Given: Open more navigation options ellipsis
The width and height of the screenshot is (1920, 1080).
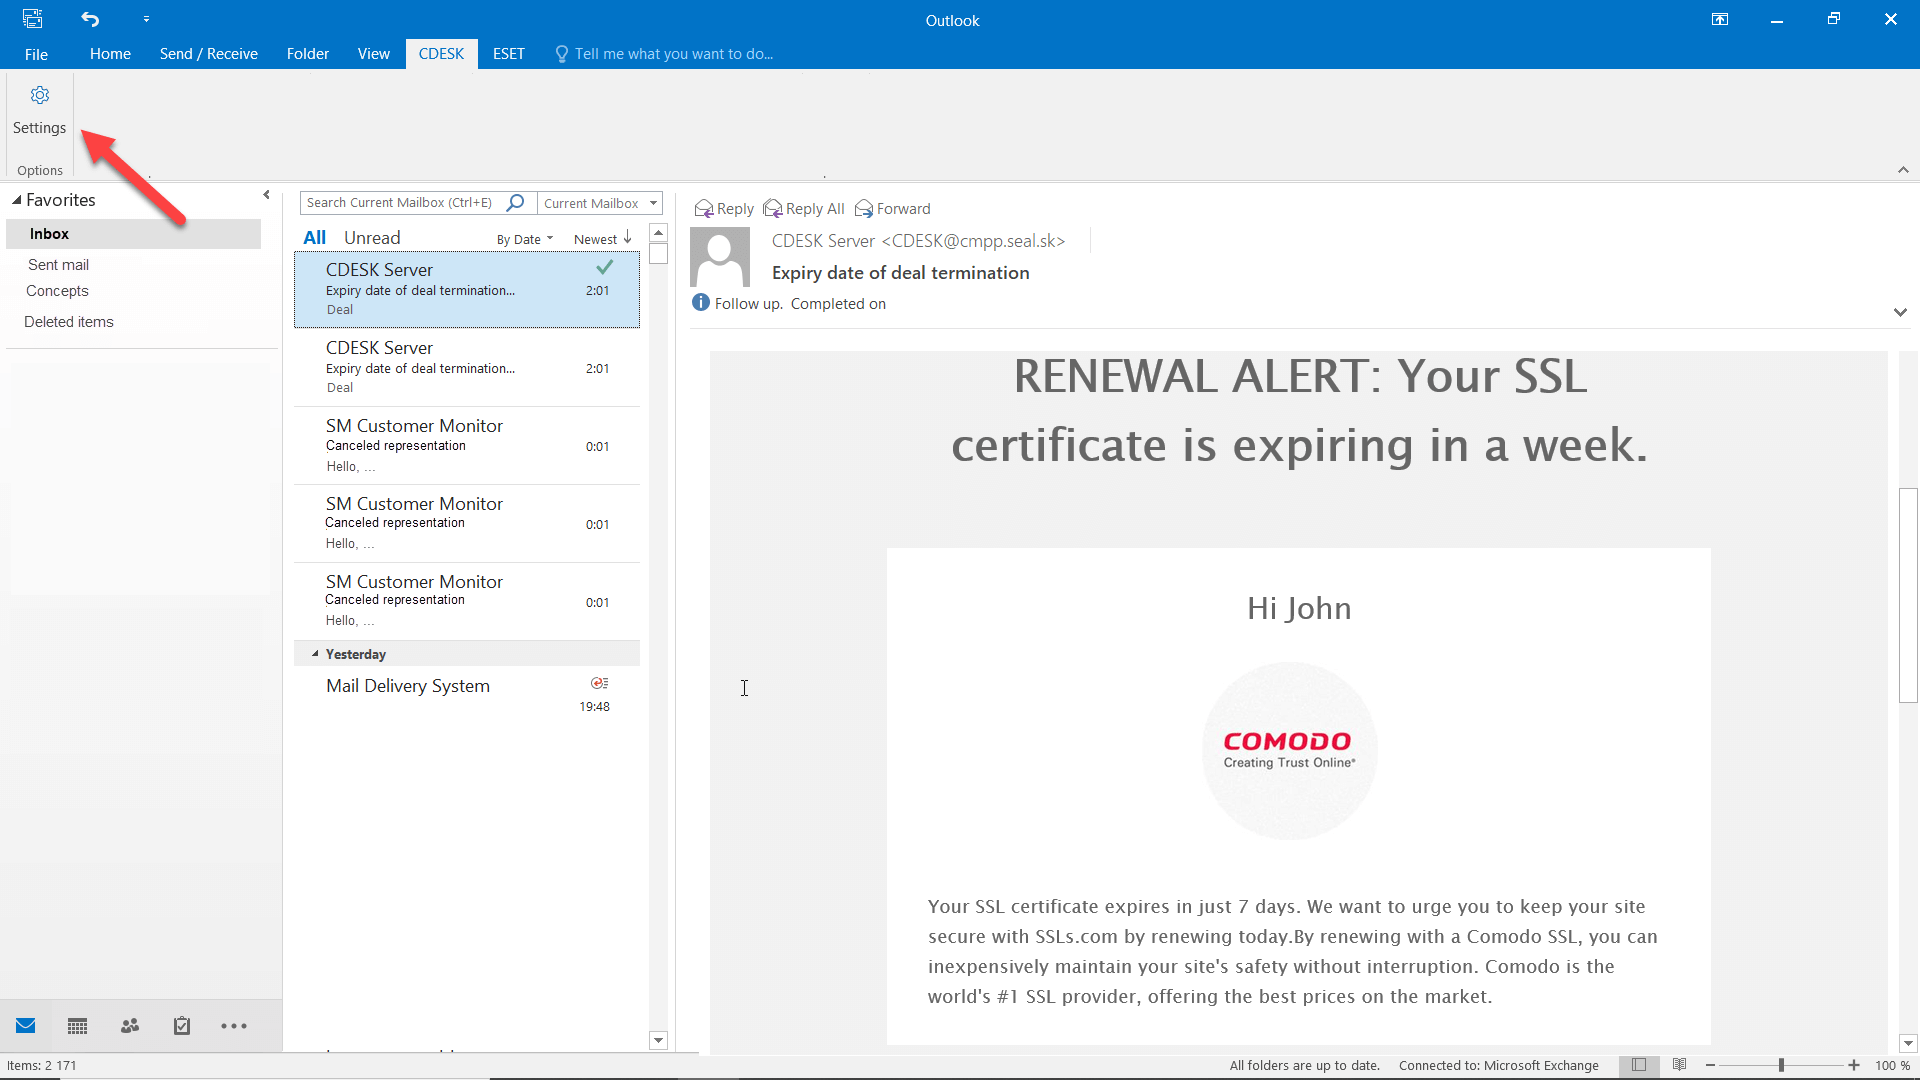Looking at the screenshot, I should (x=234, y=1026).
